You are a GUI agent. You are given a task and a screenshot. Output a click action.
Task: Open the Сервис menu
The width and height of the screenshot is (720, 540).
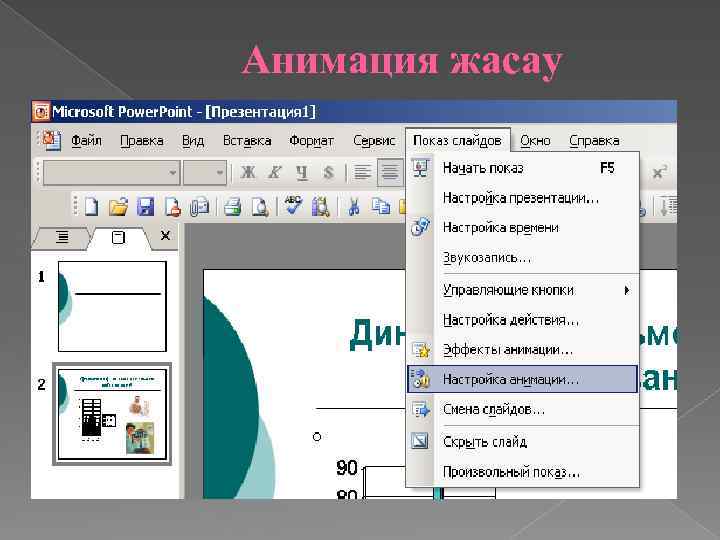[374, 141]
